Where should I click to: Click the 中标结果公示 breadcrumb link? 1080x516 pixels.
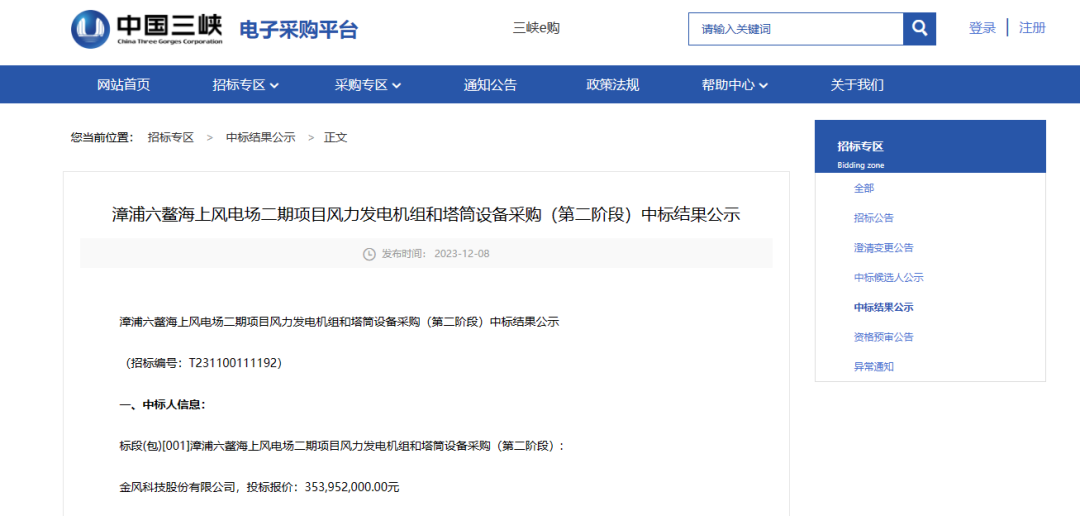[x=260, y=137]
